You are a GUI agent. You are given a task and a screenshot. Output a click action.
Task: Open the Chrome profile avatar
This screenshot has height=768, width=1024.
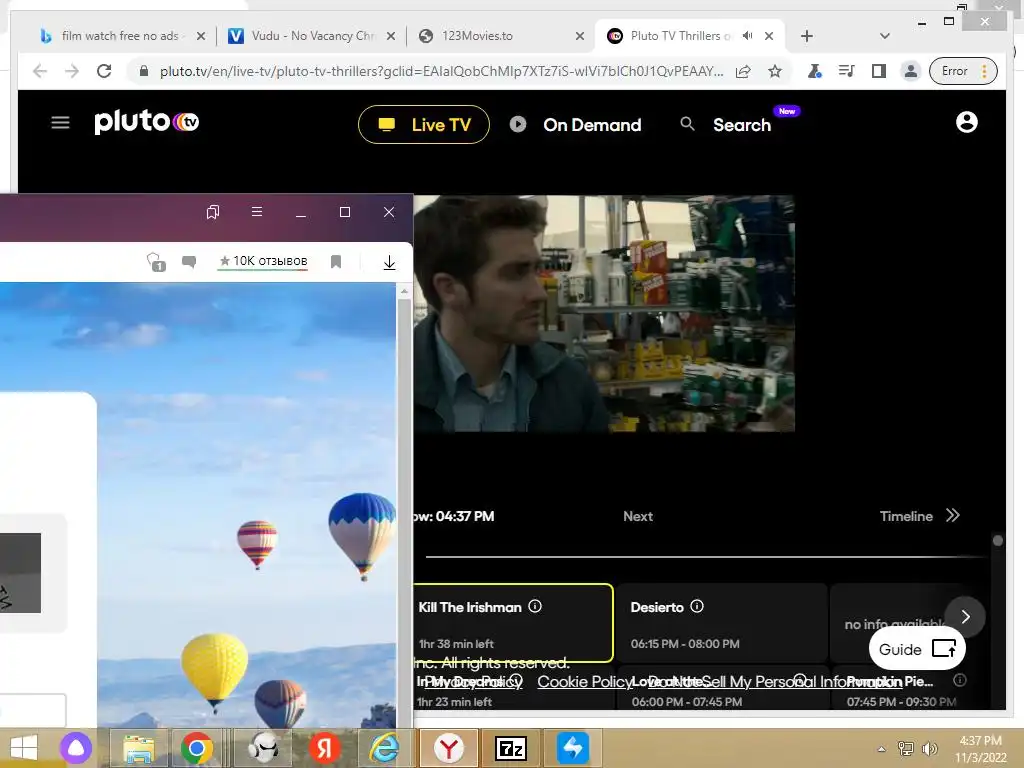(910, 71)
